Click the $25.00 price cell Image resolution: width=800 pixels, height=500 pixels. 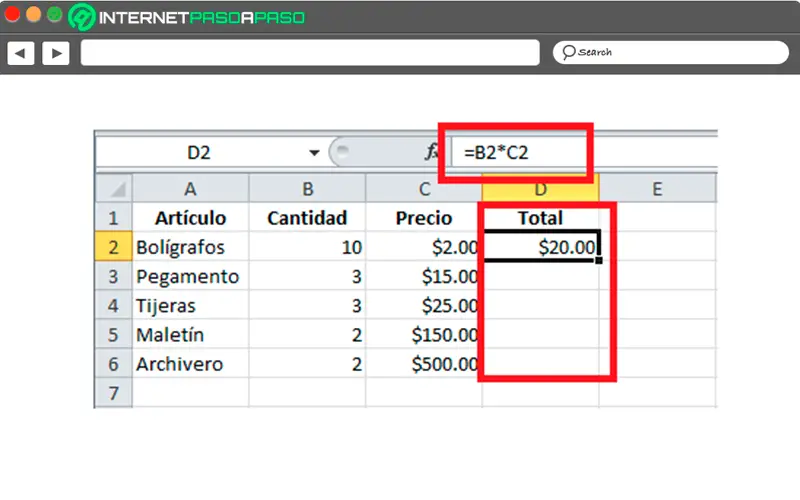tap(424, 306)
